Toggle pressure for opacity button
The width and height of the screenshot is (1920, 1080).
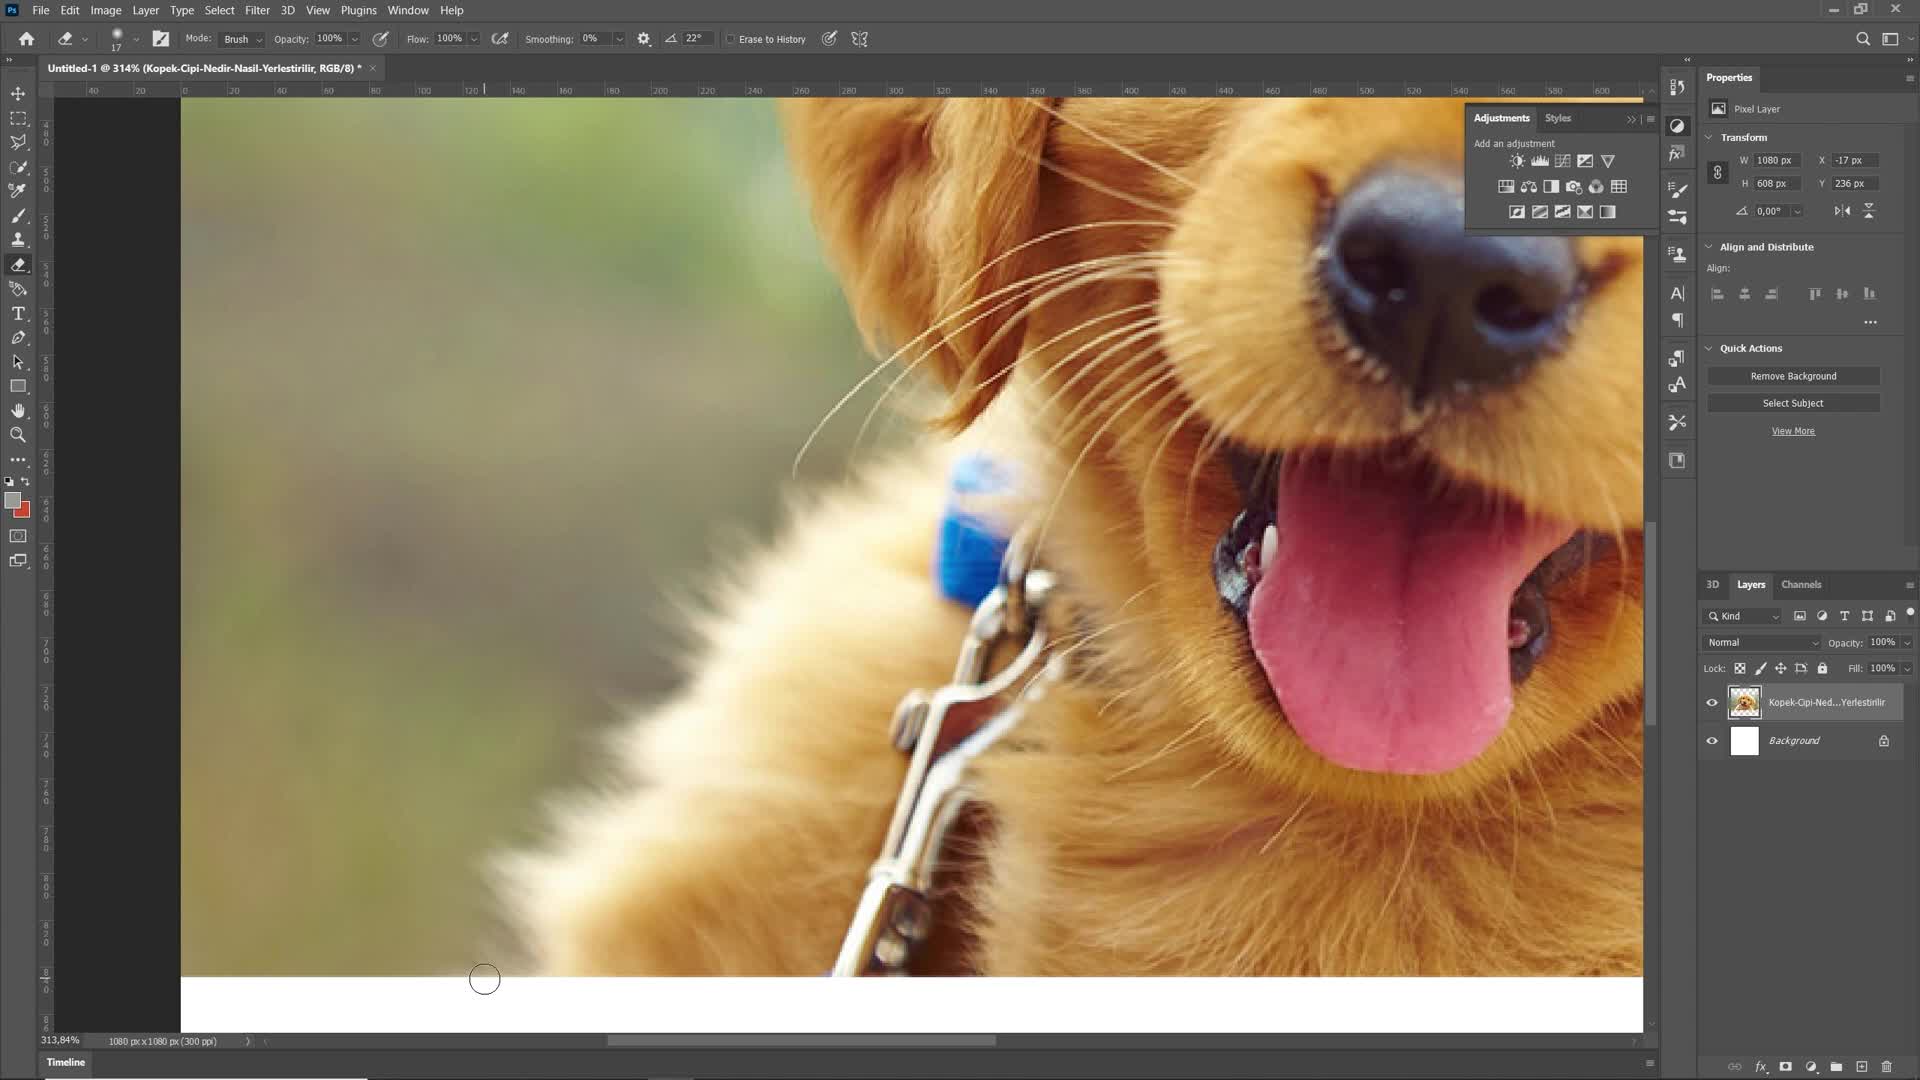pos(380,39)
